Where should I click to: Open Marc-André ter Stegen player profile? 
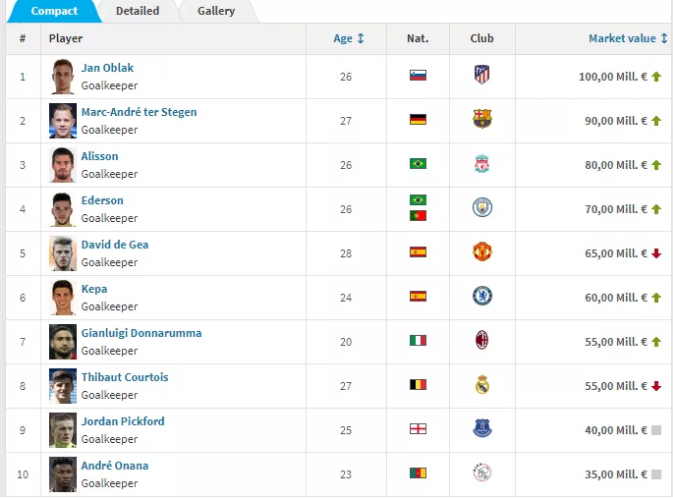[x=139, y=112]
